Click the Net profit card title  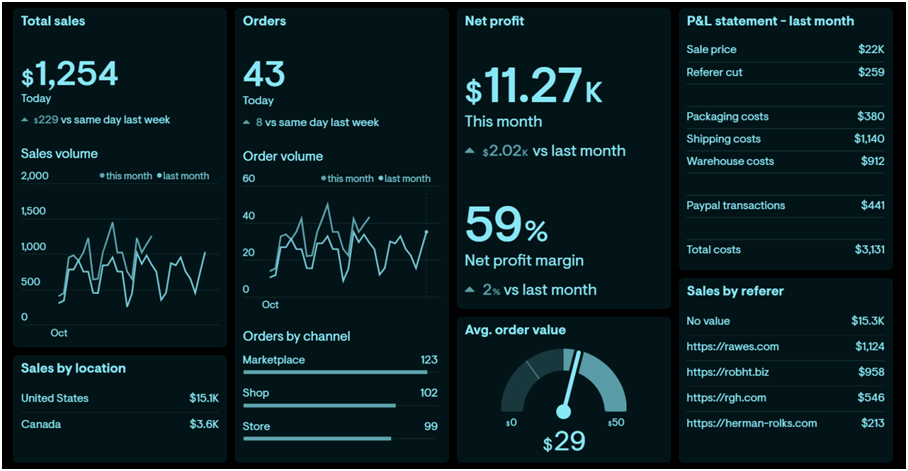click(494, 21)
